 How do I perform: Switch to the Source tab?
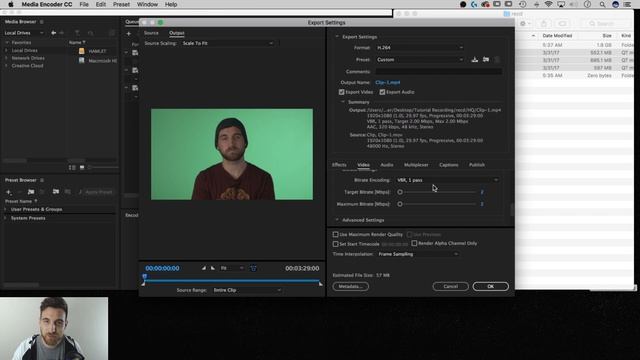(x=151, y=33)
